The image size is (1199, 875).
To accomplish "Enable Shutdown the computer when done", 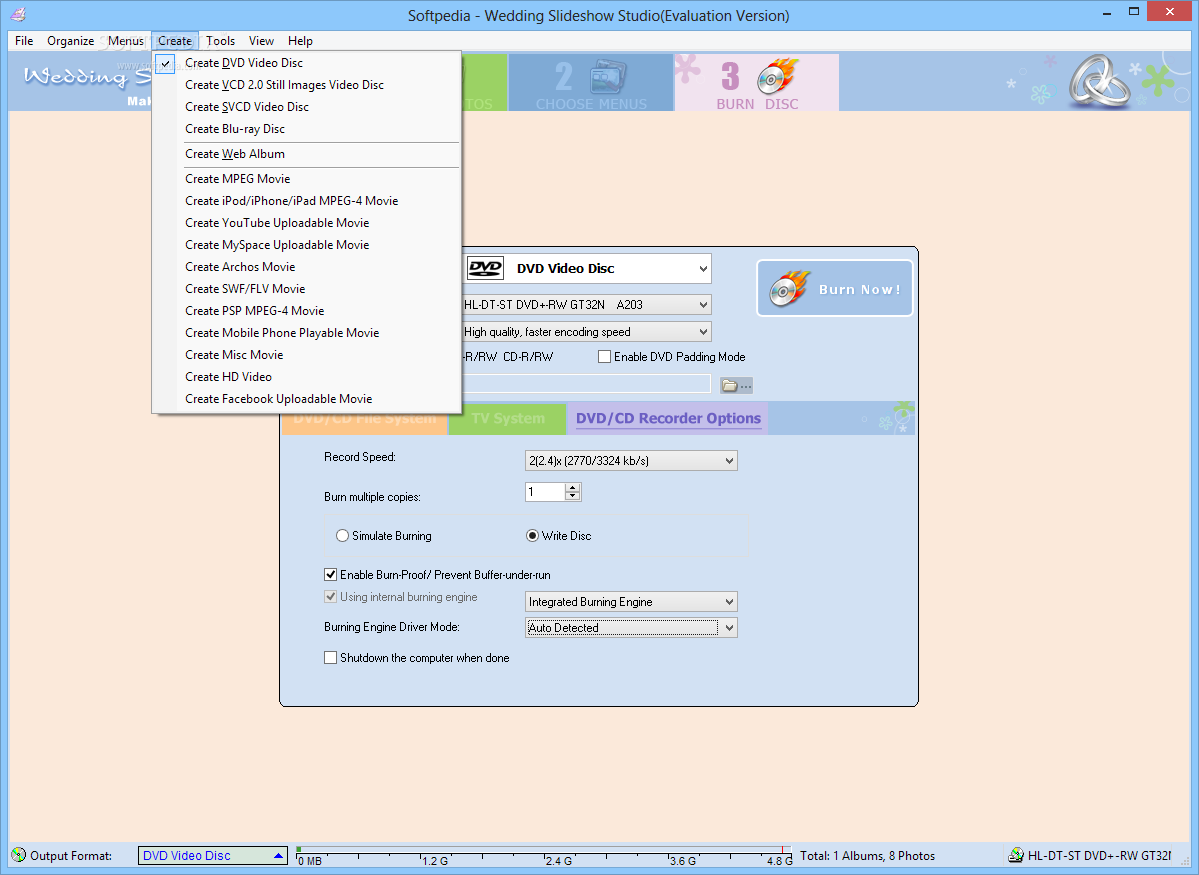I will tap(330, 658).
